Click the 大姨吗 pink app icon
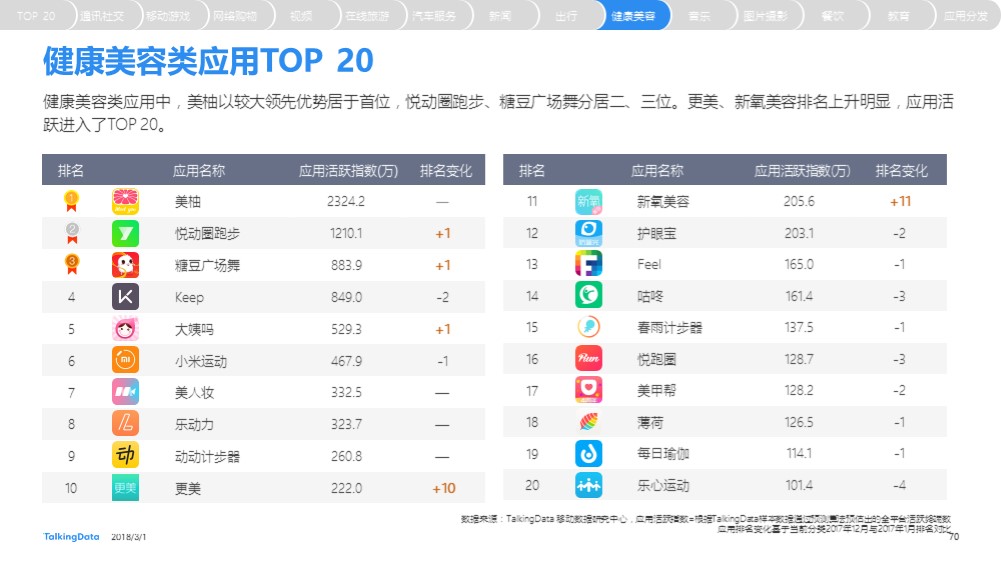This screenshot has height=563, width=1001. pyautogui.click(x=125, y=329)
